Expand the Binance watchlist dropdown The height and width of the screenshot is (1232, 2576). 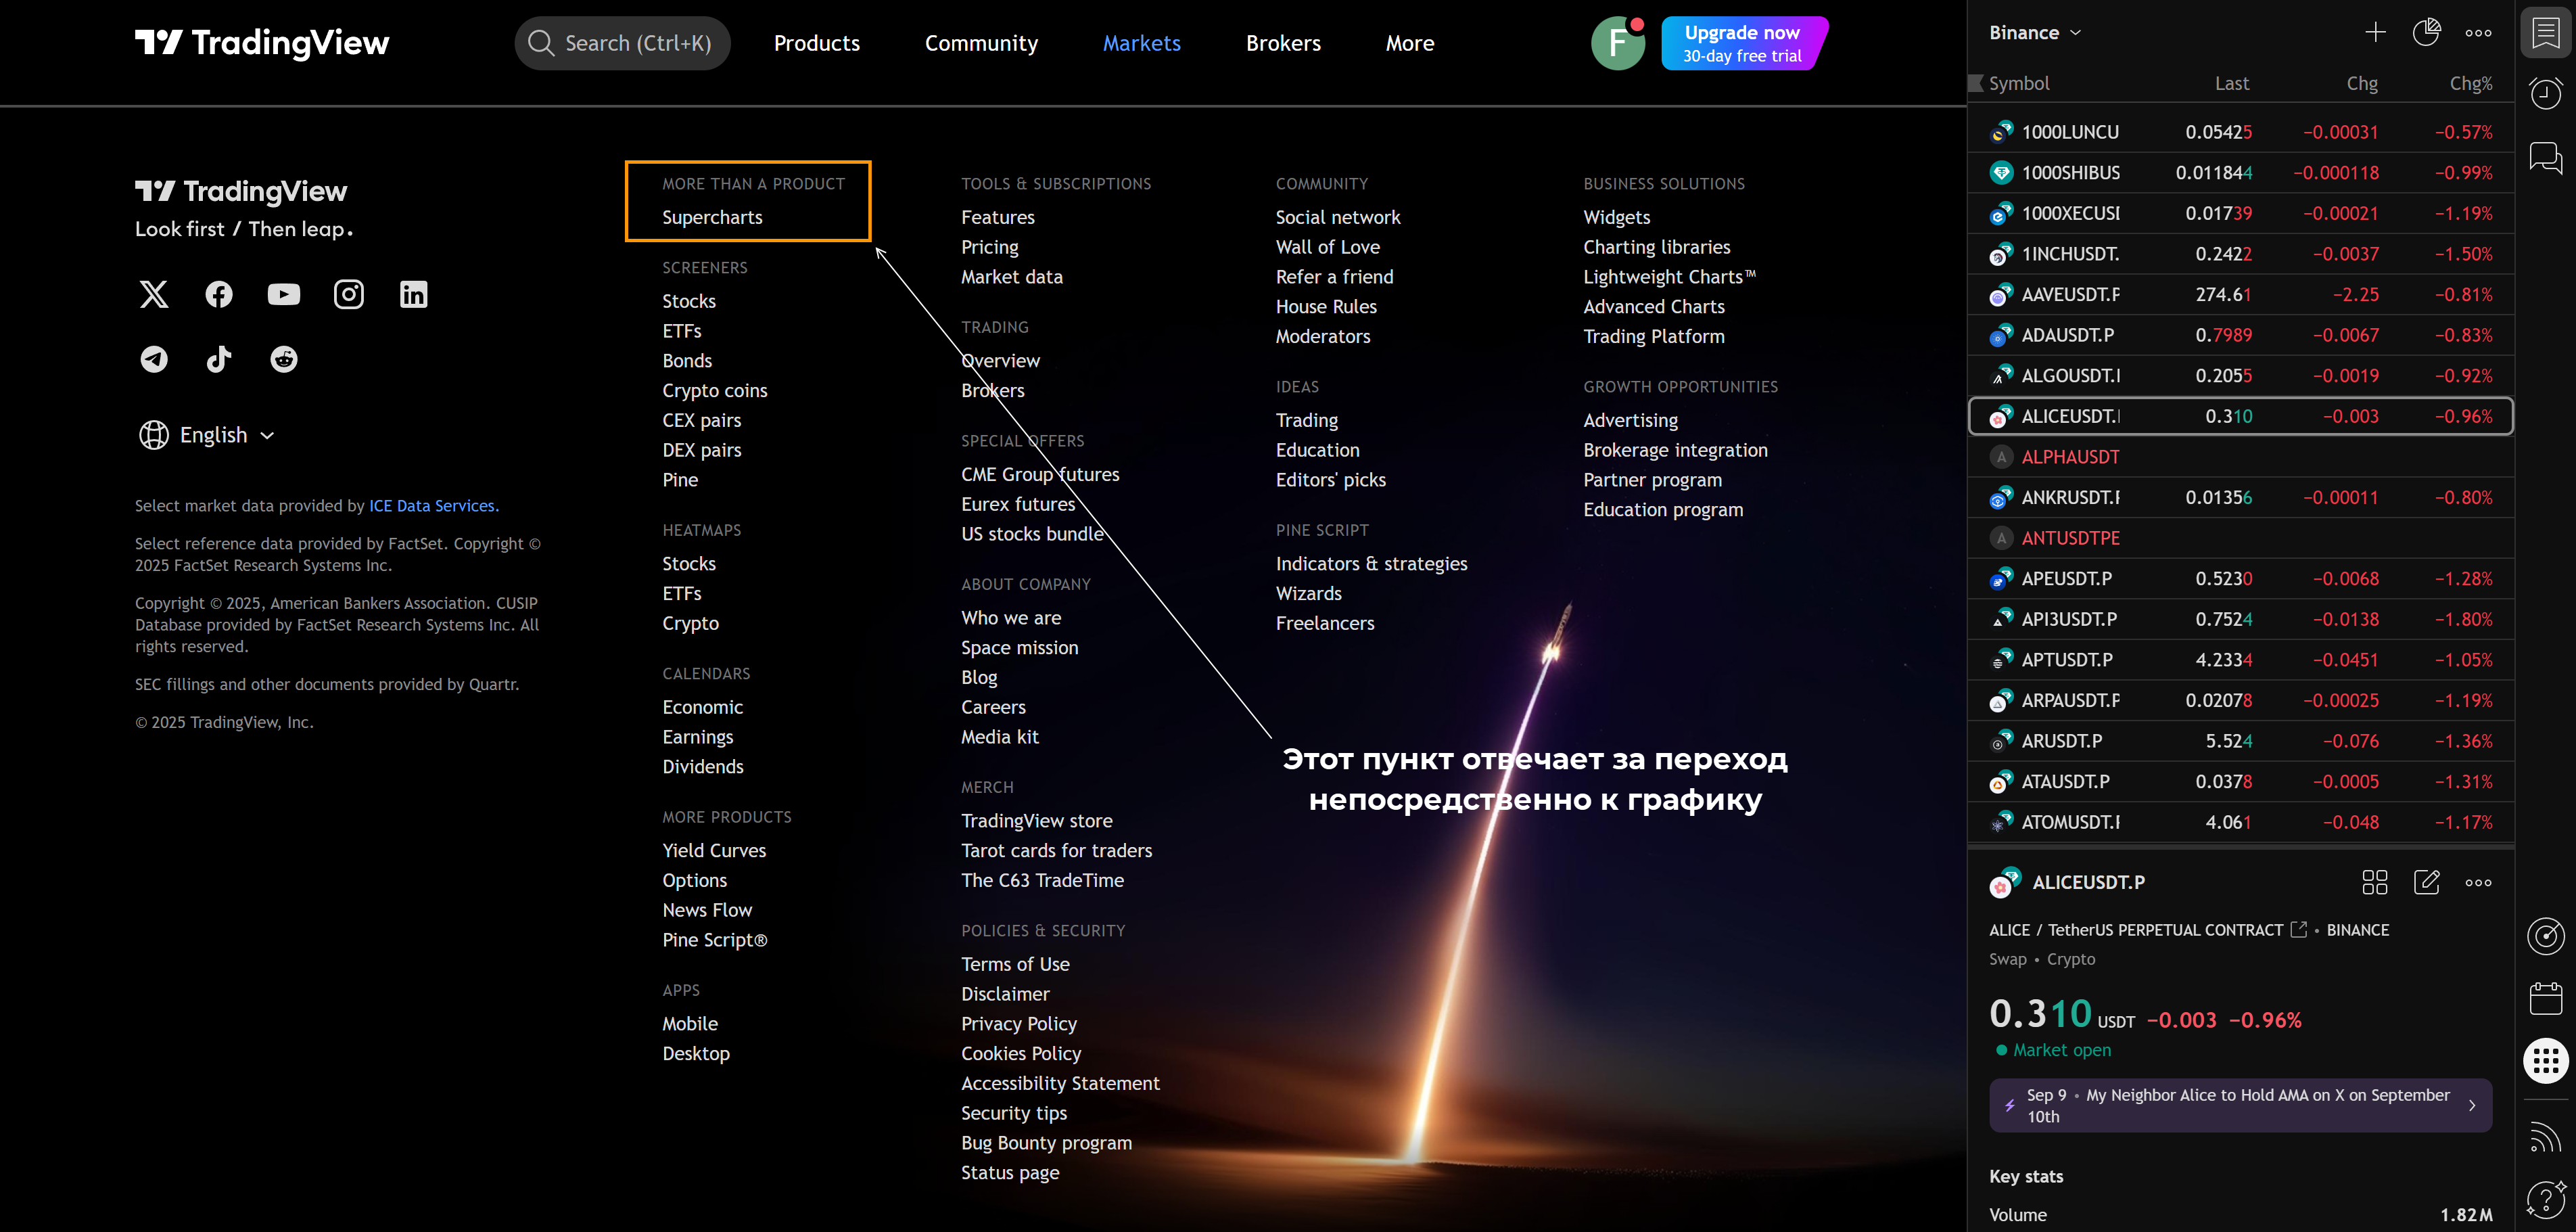[x=2035, y=33]
